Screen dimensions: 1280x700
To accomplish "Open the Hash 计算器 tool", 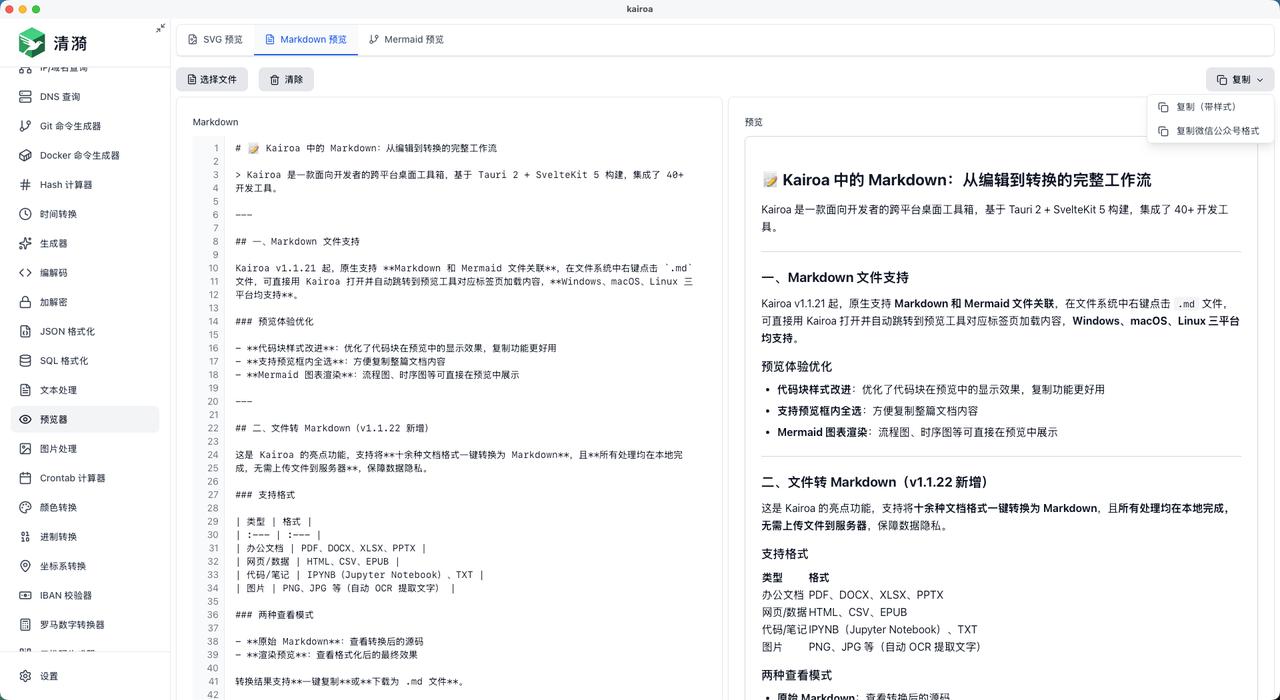I will 85,185.
